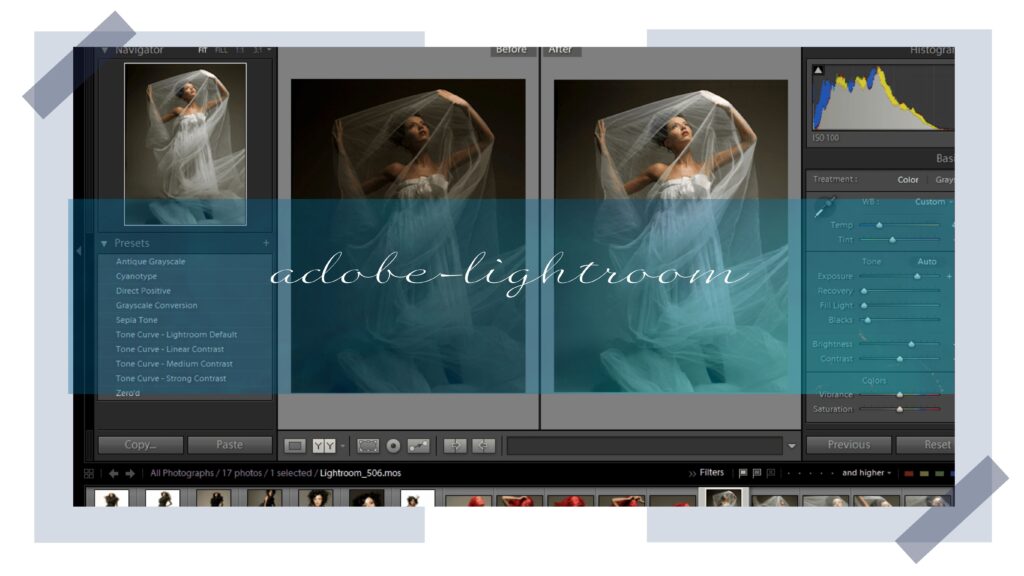
Task: Switch to Loupe view icon in toolbar
Action: point(295,445)
